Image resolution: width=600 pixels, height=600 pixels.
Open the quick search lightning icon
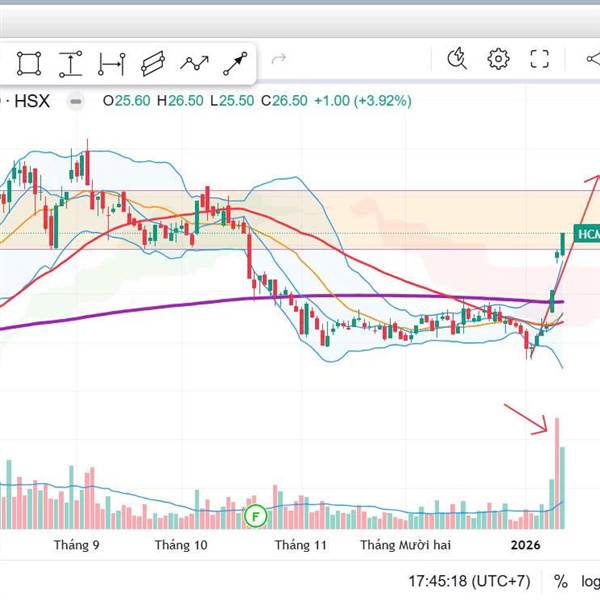(457, 59)
